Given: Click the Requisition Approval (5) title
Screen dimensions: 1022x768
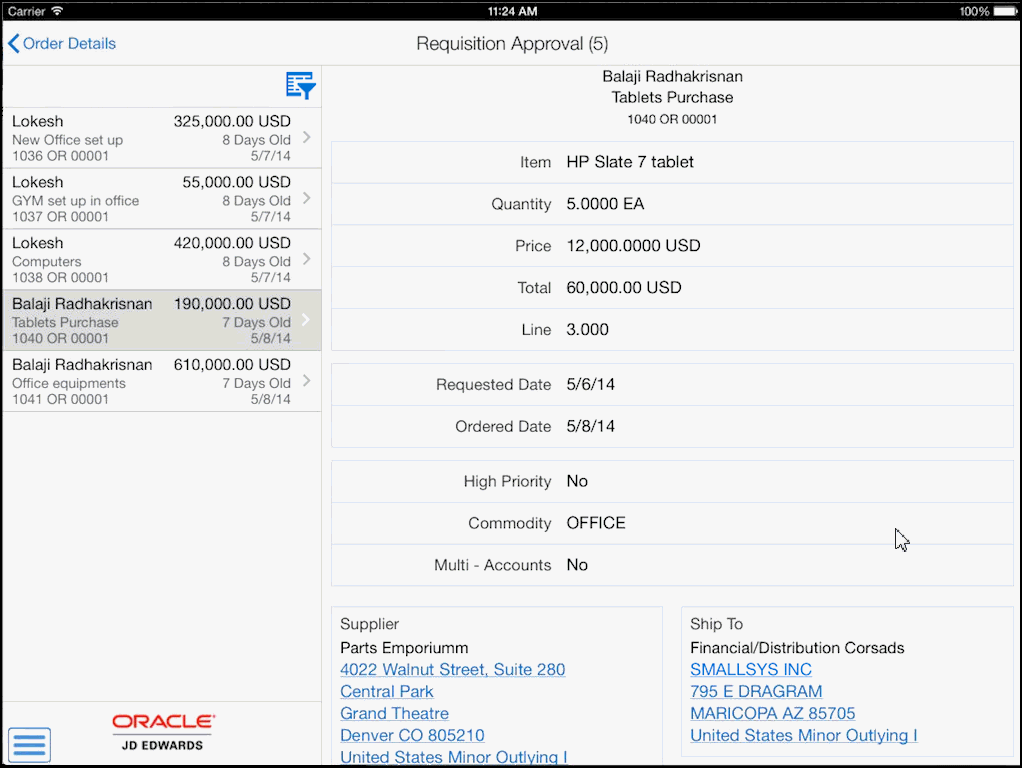Looking at the screenshot, I should [512, 44].
